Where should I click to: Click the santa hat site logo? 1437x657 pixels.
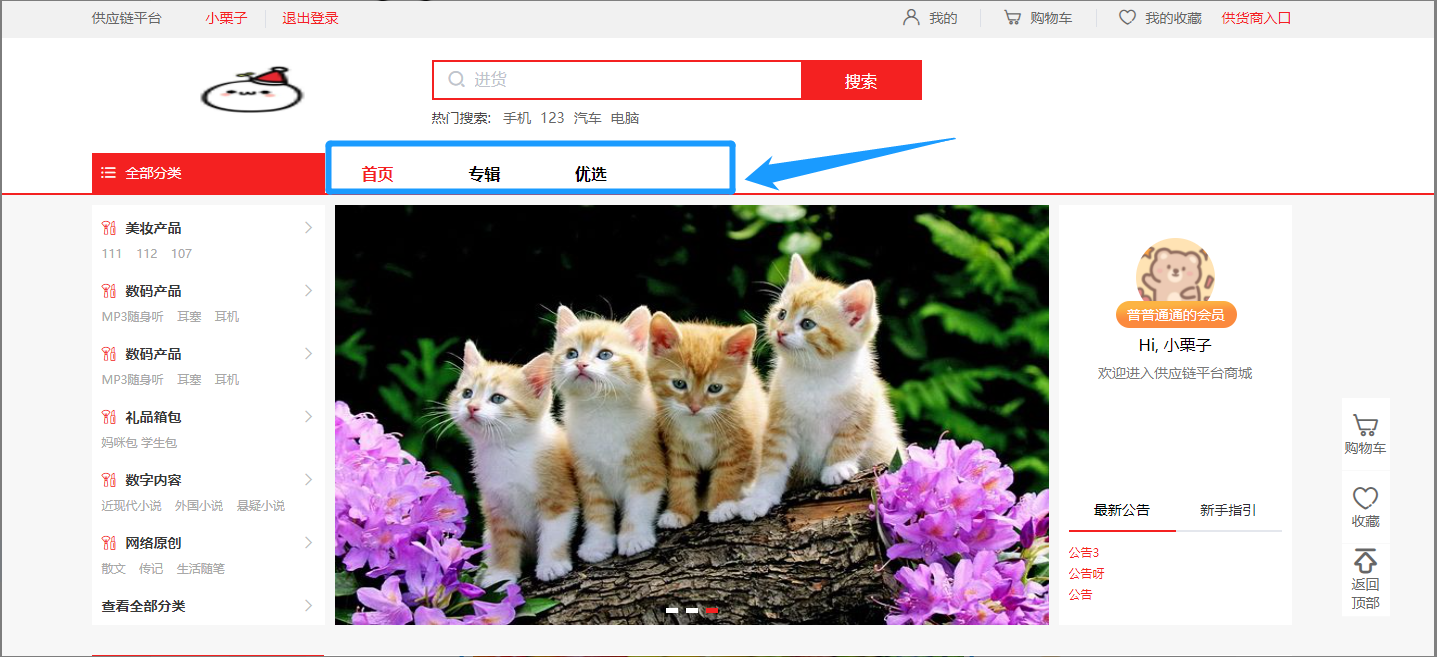click(252, 90)
